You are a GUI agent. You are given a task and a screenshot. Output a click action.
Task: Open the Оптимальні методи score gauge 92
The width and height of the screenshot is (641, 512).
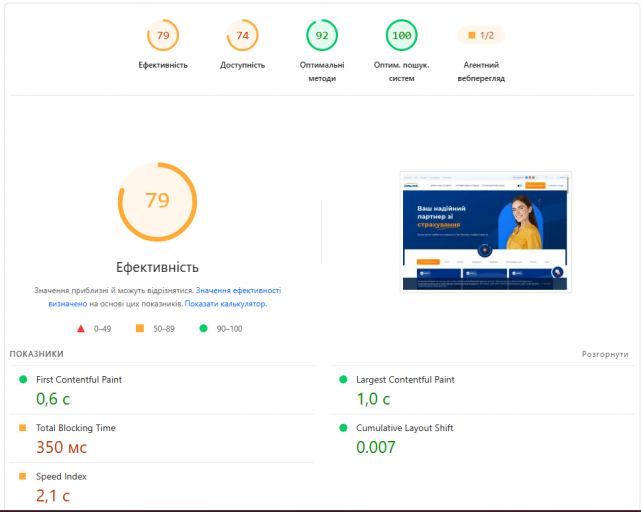[x=322, y=35]
